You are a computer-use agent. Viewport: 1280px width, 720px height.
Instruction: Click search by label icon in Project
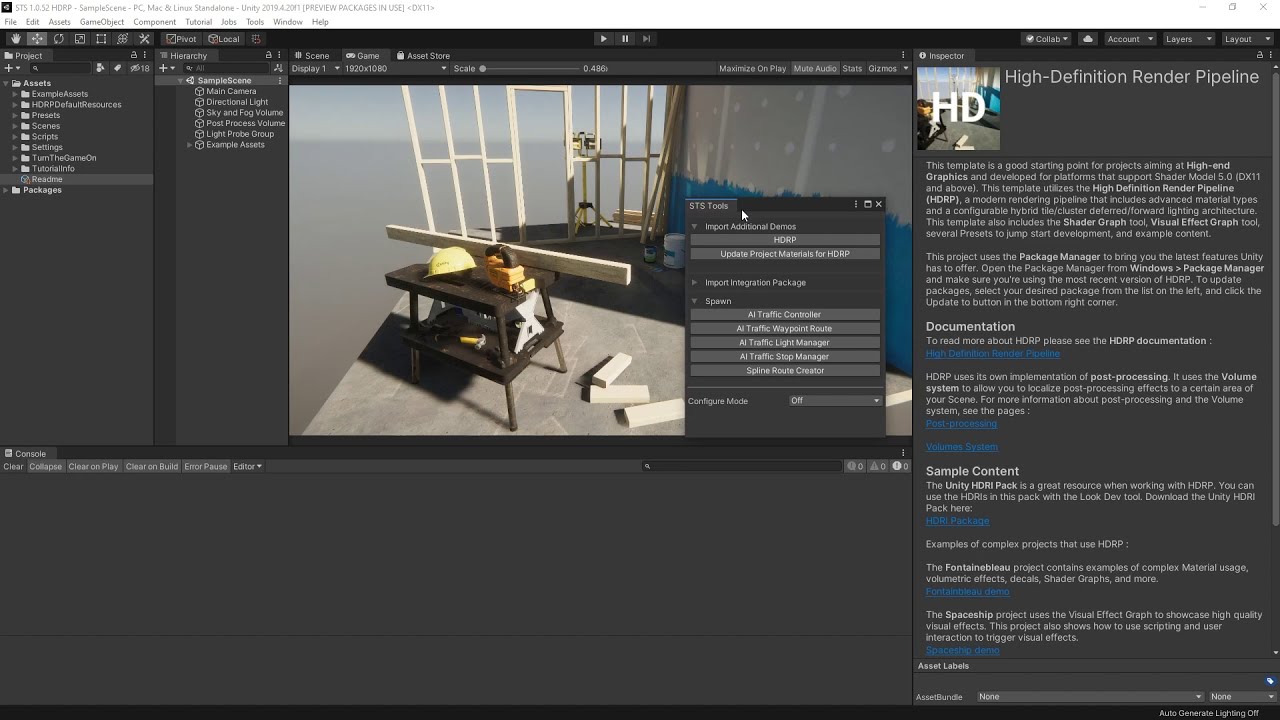click(x=117, y=68)
